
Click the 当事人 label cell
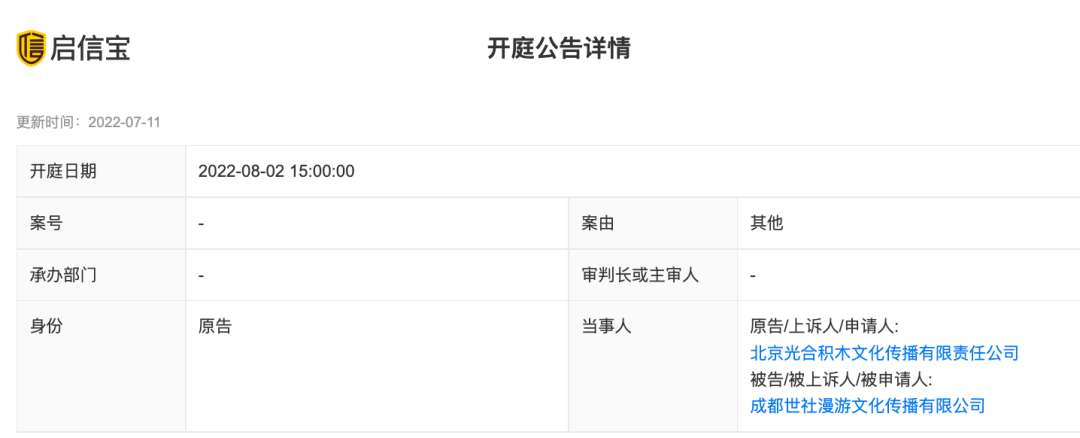[x=653, y=366]
